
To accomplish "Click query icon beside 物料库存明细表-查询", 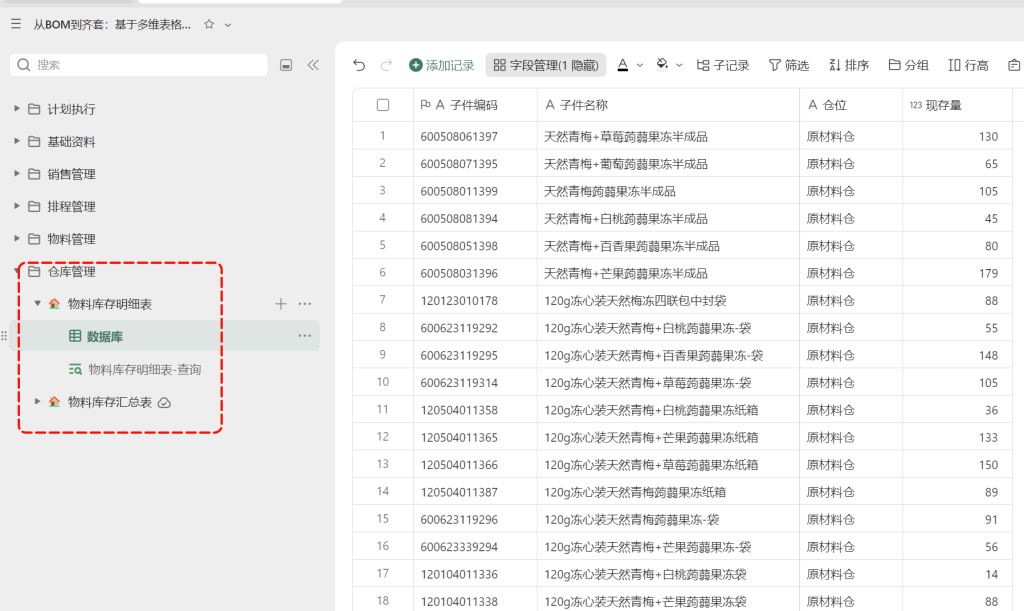I will coord(75,369).
